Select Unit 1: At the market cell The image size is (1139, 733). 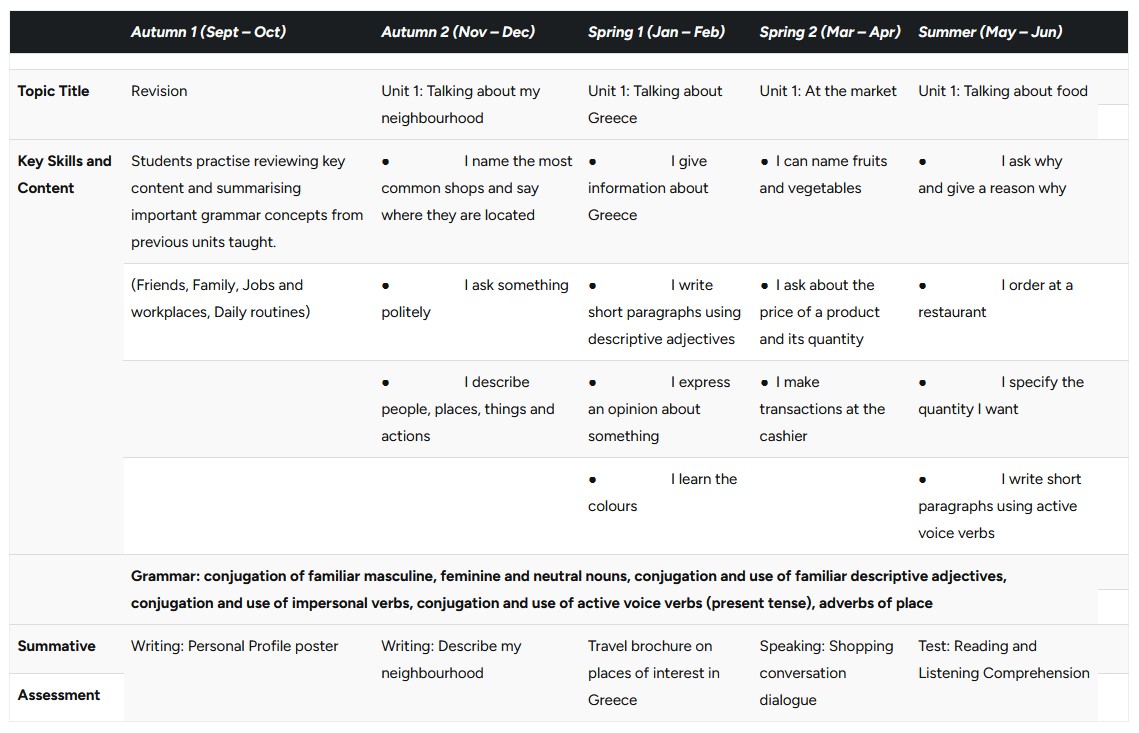(x=827, y=91)
